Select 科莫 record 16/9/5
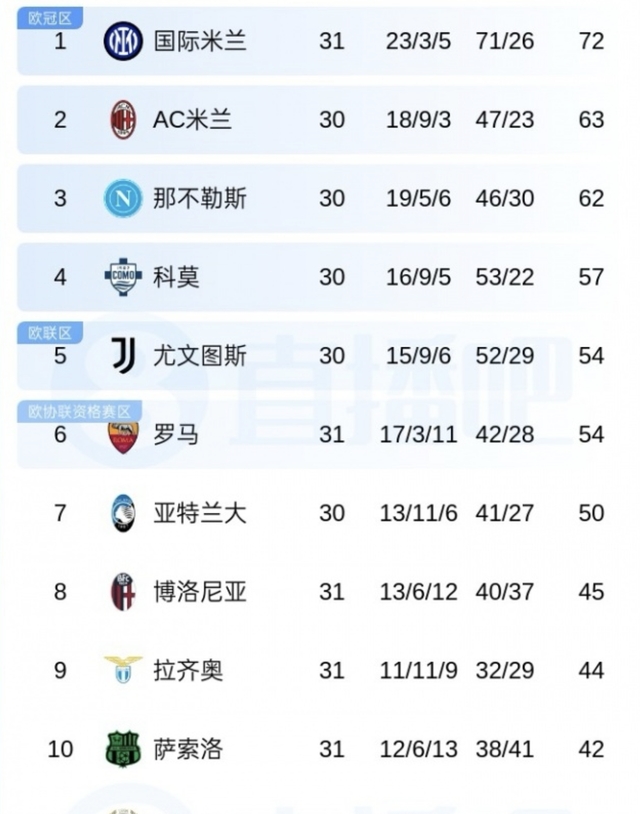 (x=418, y=277)
